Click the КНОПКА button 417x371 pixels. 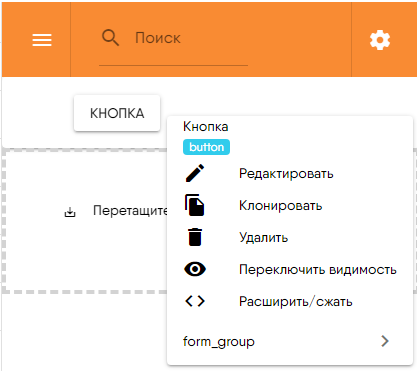pos(117,113)
